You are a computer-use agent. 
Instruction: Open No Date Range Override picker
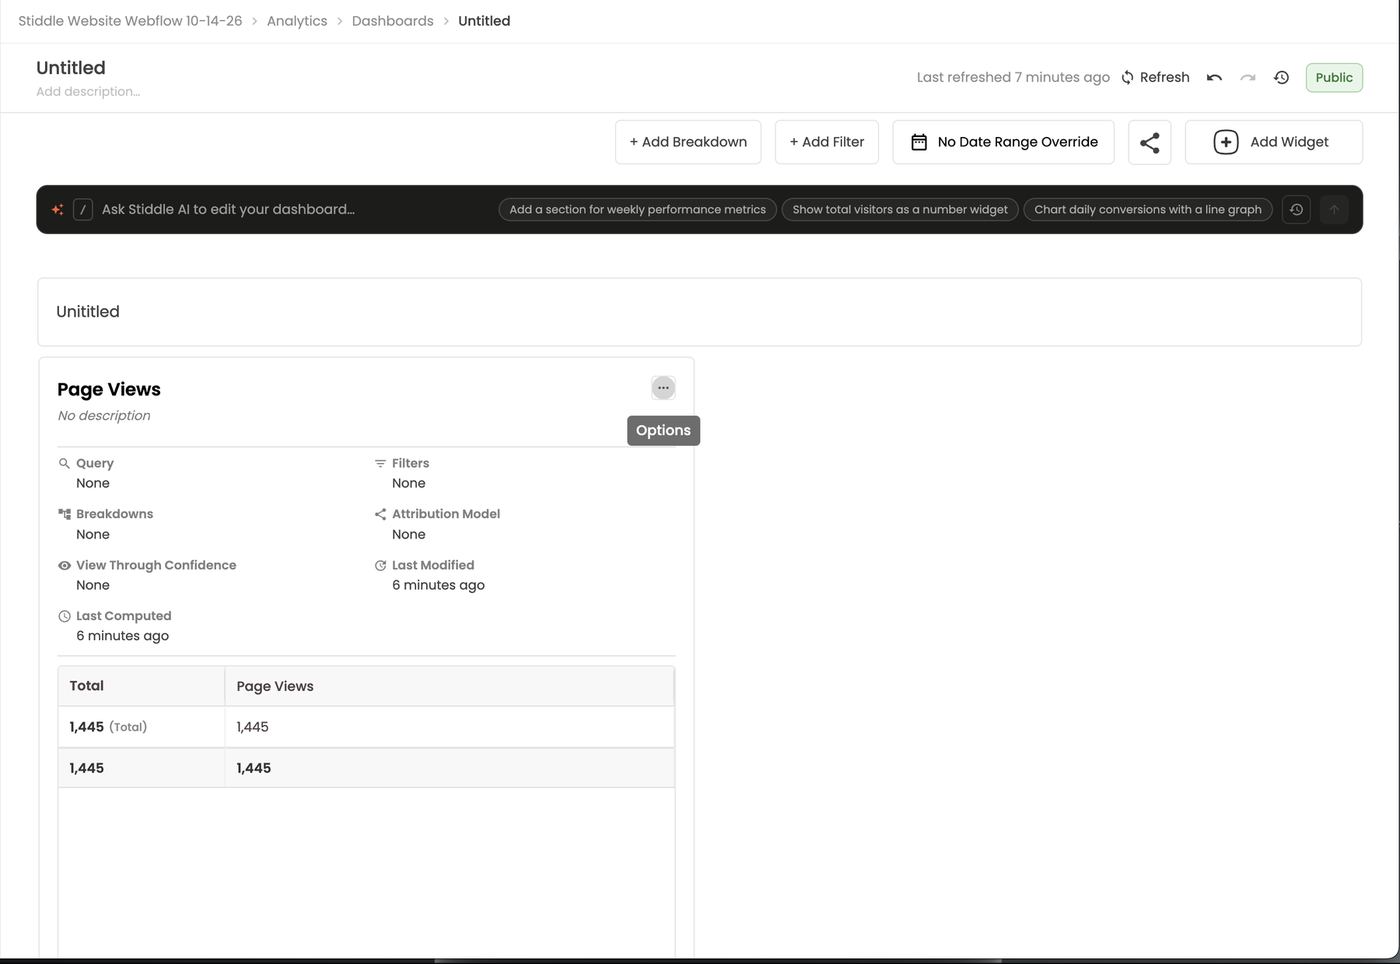point(1004,142)
